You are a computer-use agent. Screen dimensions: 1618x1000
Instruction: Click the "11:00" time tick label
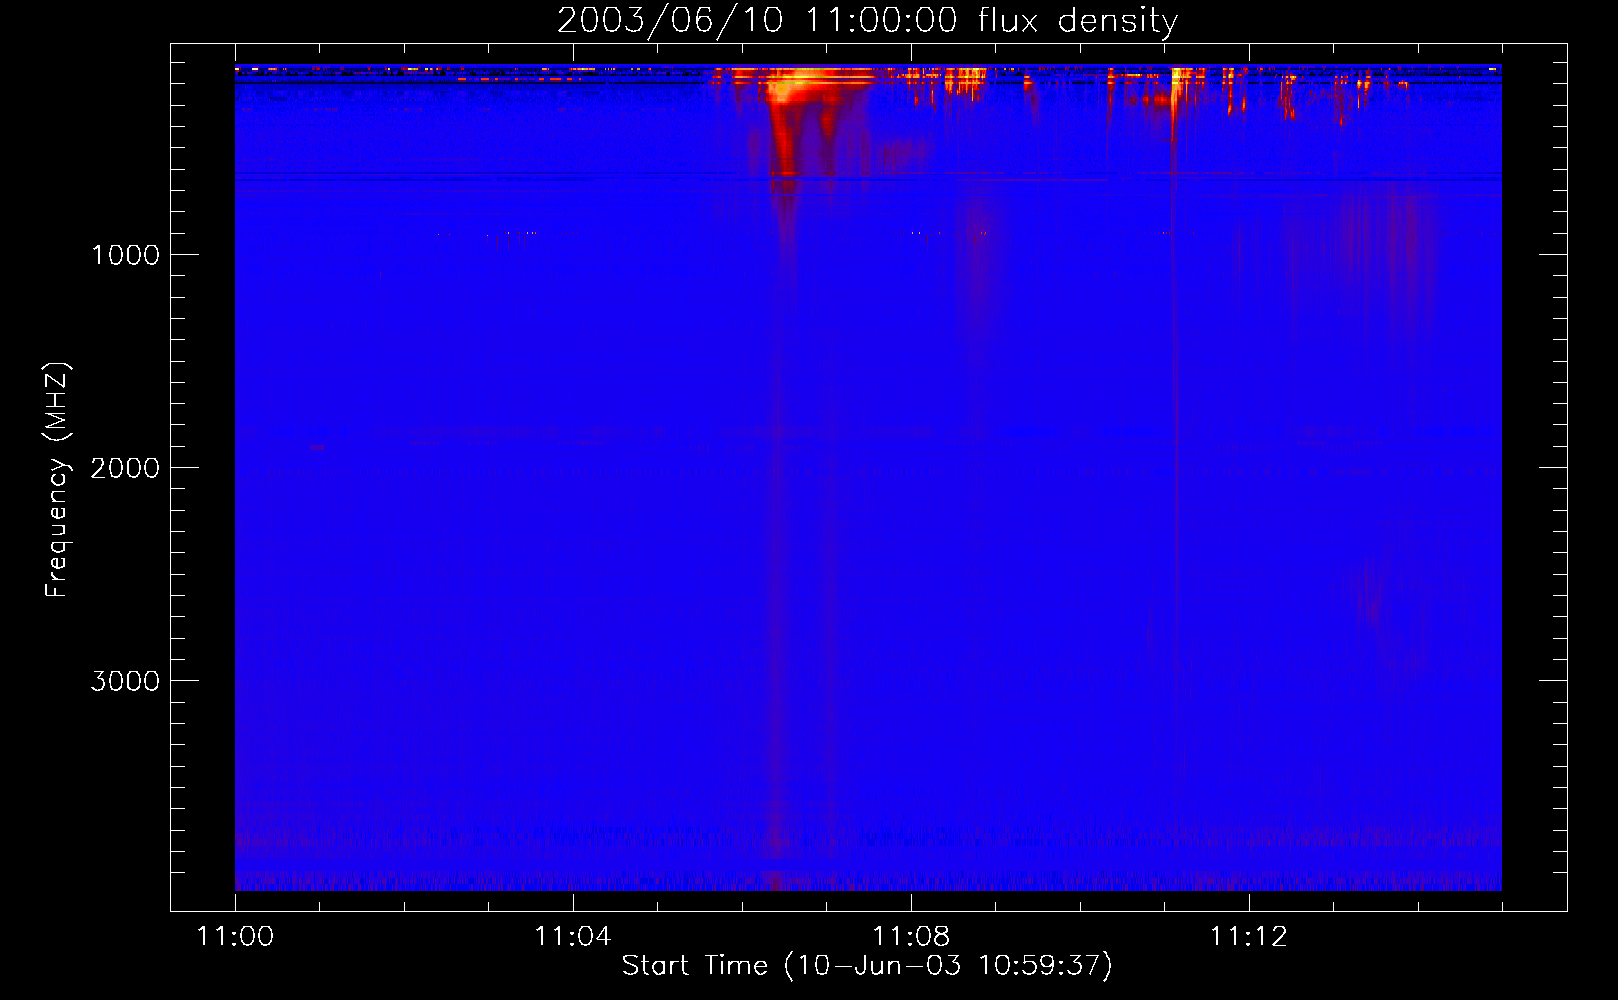(x=235, y=936)
